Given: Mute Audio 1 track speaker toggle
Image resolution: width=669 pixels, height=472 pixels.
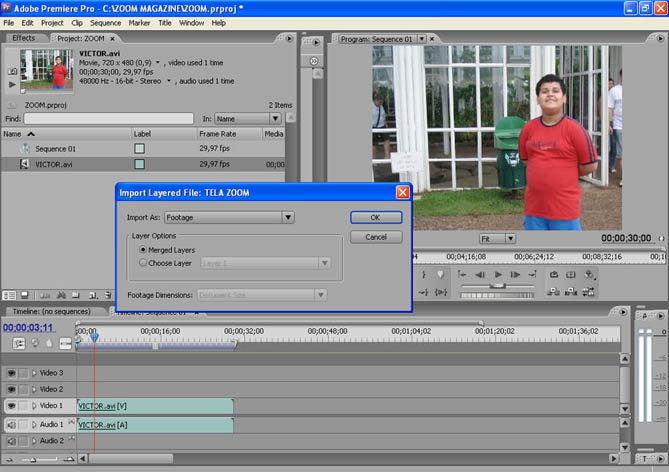Looking at the screenshot, I should pos(12,424).
